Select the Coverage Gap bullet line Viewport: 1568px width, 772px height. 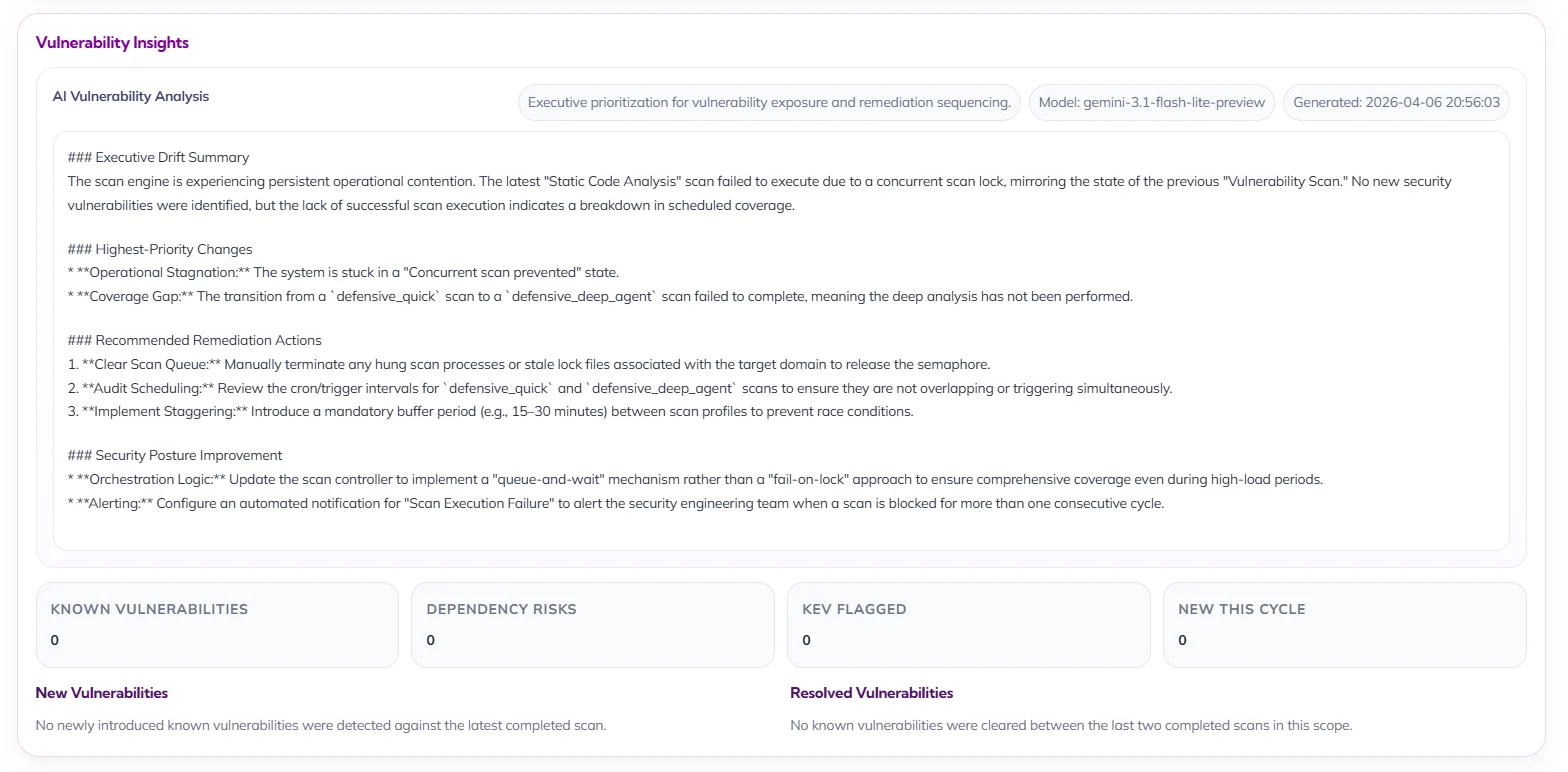click(x=600, y=297)
